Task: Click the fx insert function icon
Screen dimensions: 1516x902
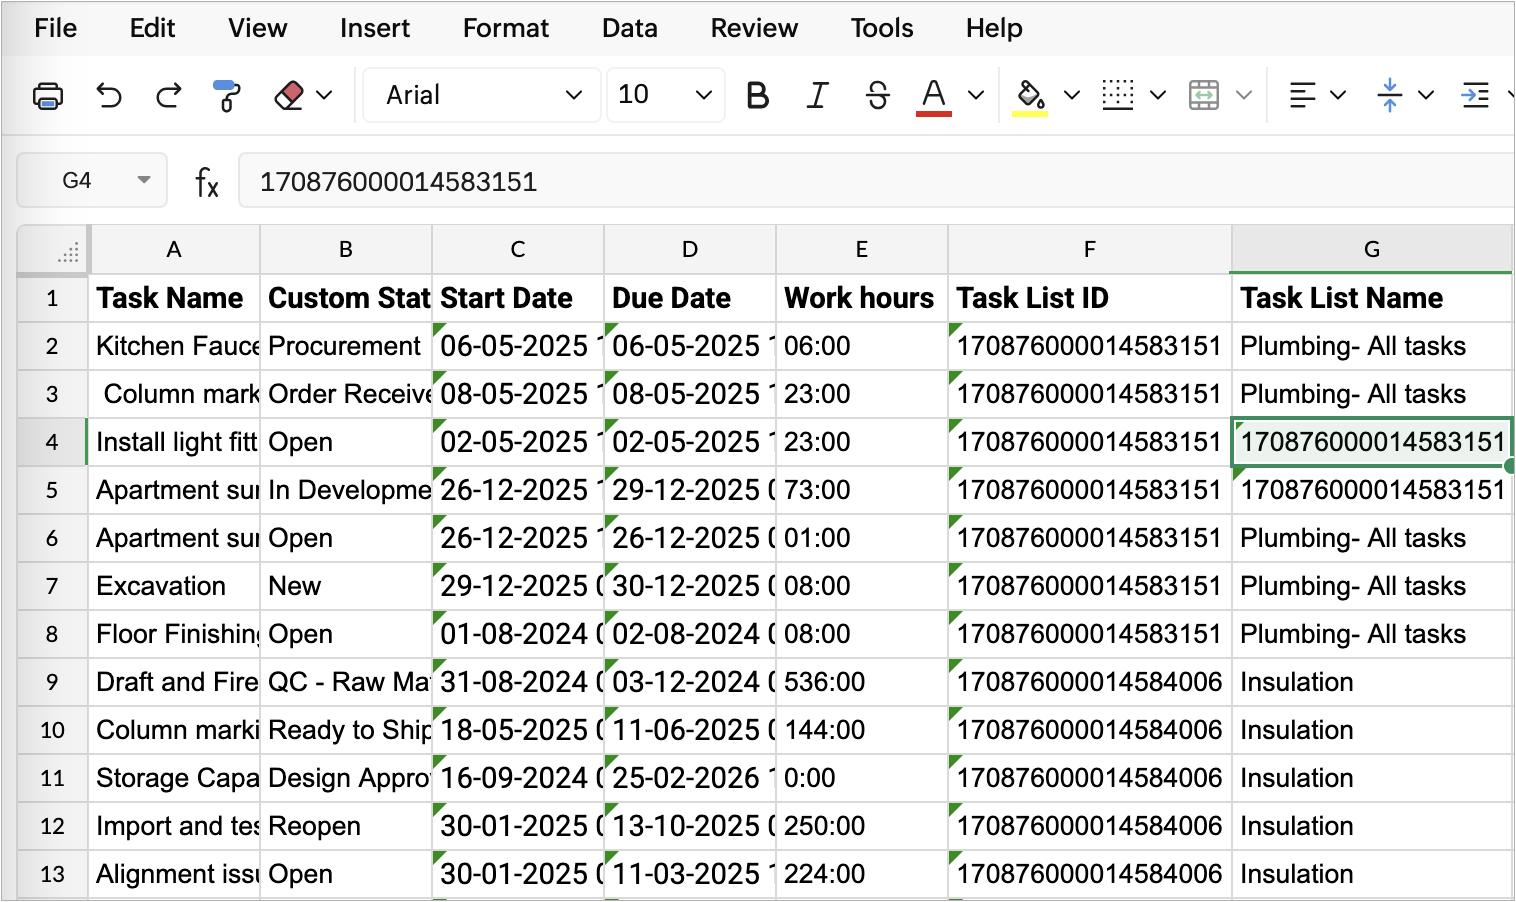Action: pos(206,182)
